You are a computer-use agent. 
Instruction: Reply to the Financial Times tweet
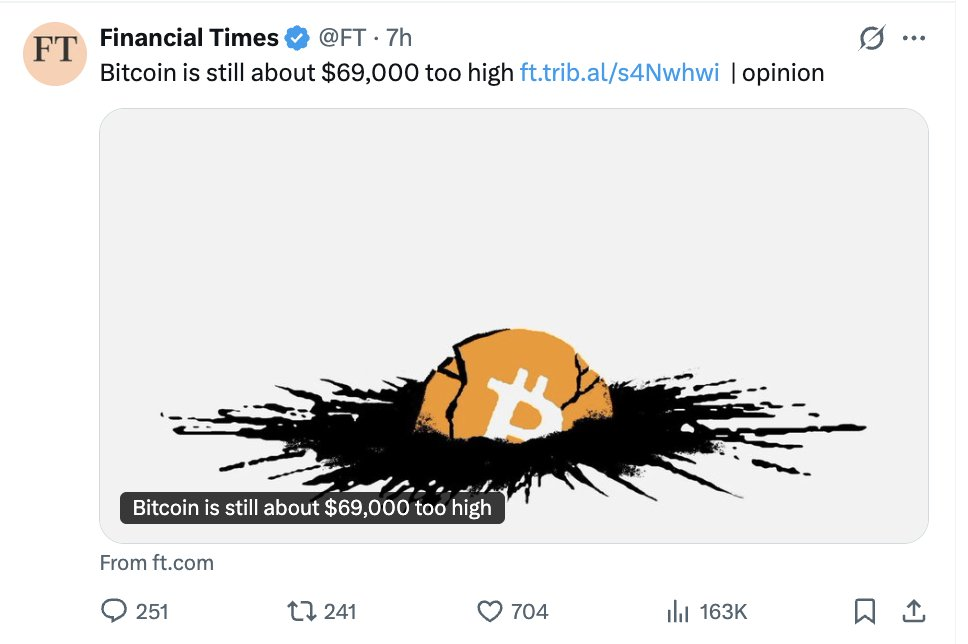(116, 610)
